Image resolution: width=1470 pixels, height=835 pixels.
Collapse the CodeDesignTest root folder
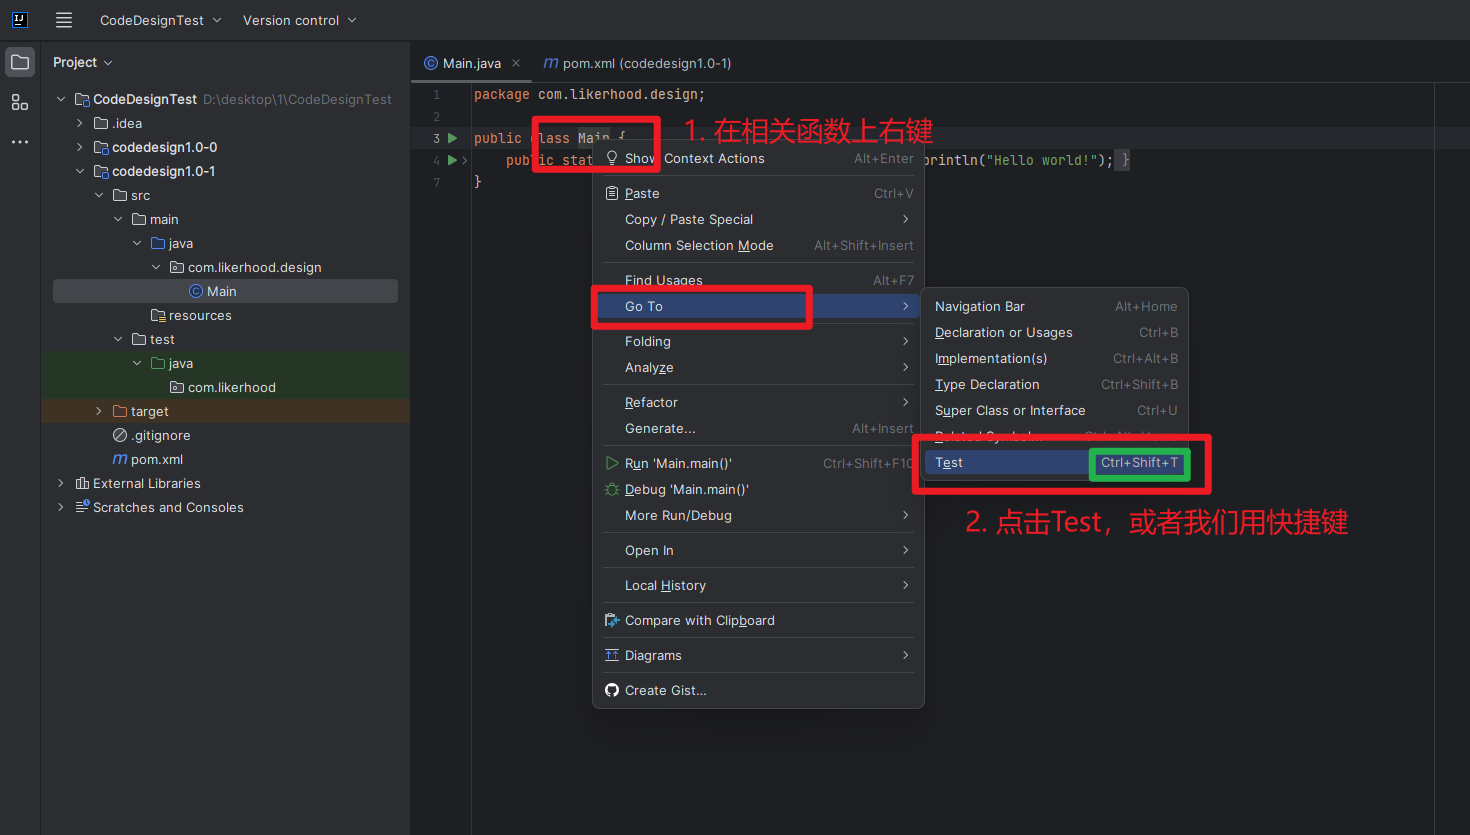tap(61, 99)
